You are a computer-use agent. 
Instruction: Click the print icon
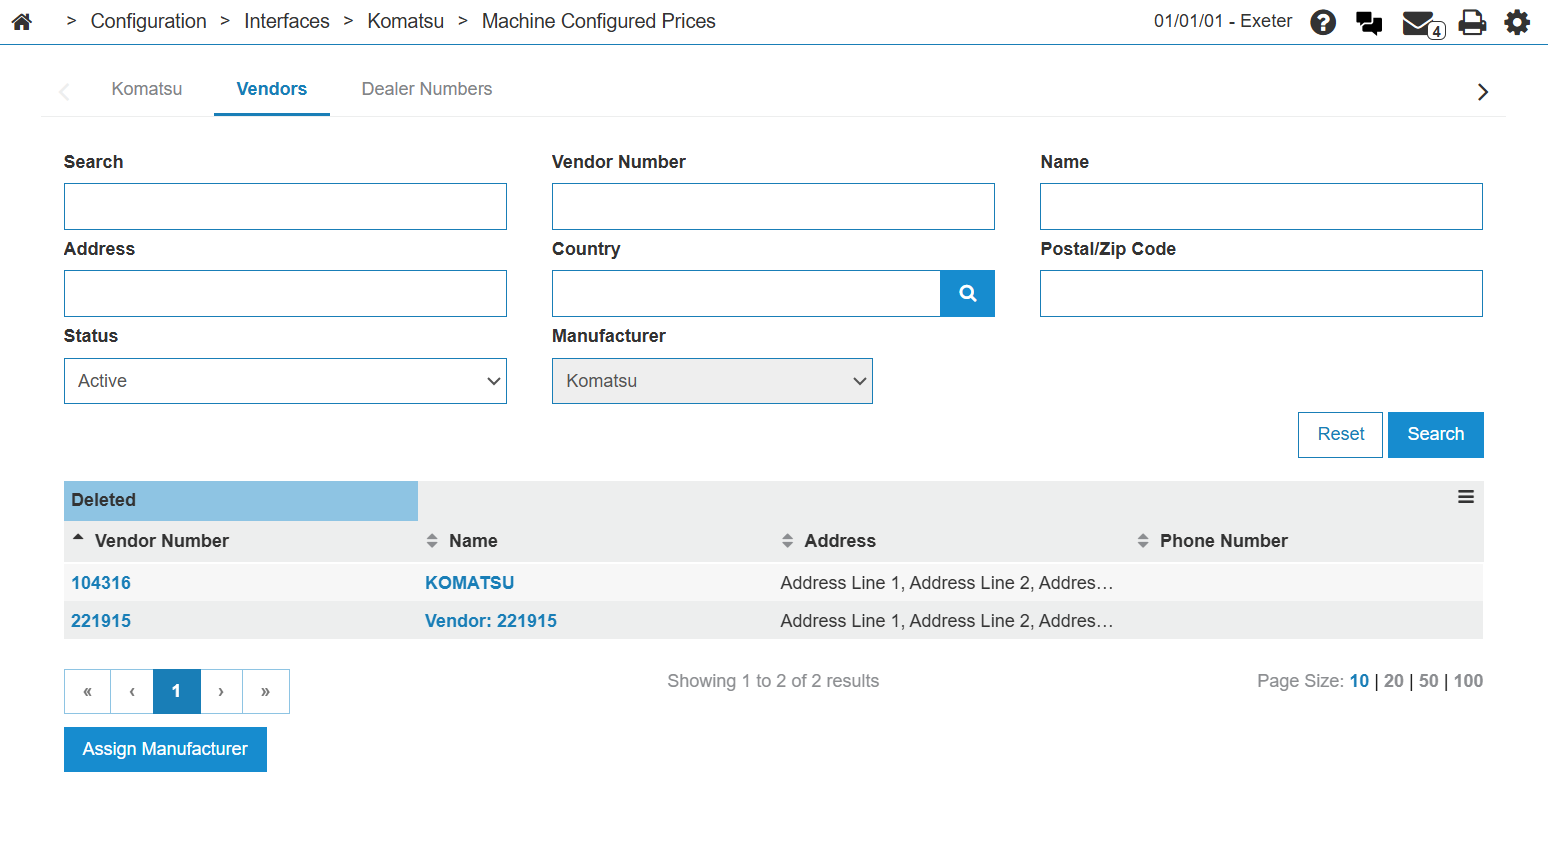(1472, 22)
